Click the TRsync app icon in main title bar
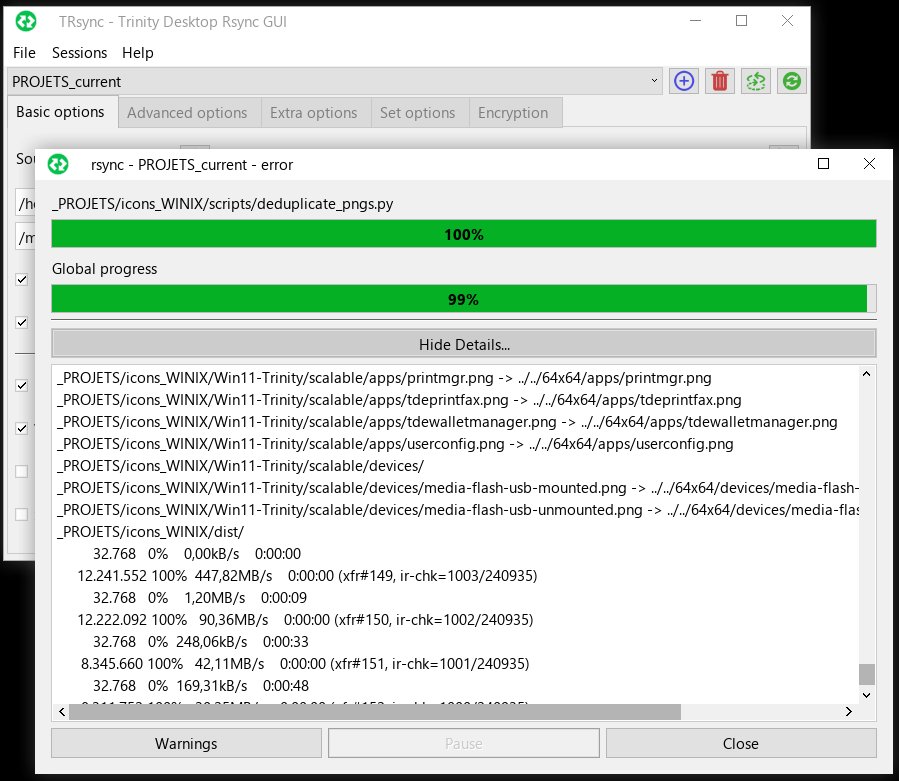This screenshot has height=781, width=899. (x=26, y=22)
